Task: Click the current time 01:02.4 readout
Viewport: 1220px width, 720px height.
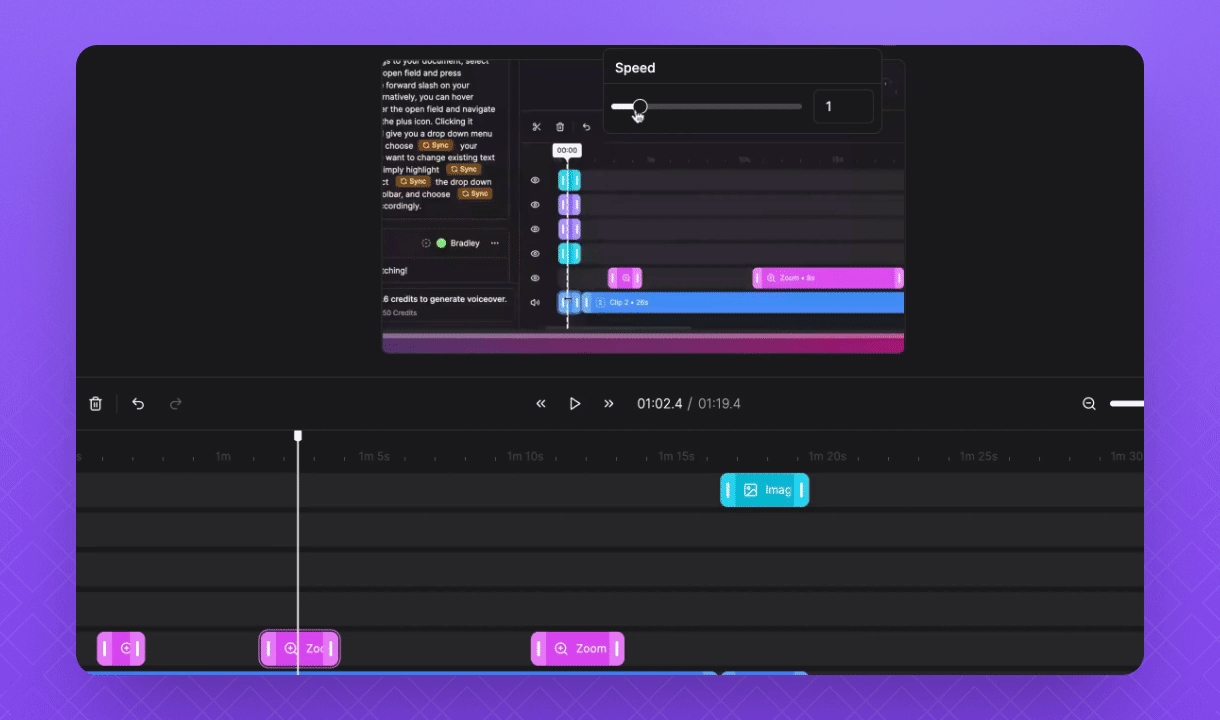Action: point(660,404)
